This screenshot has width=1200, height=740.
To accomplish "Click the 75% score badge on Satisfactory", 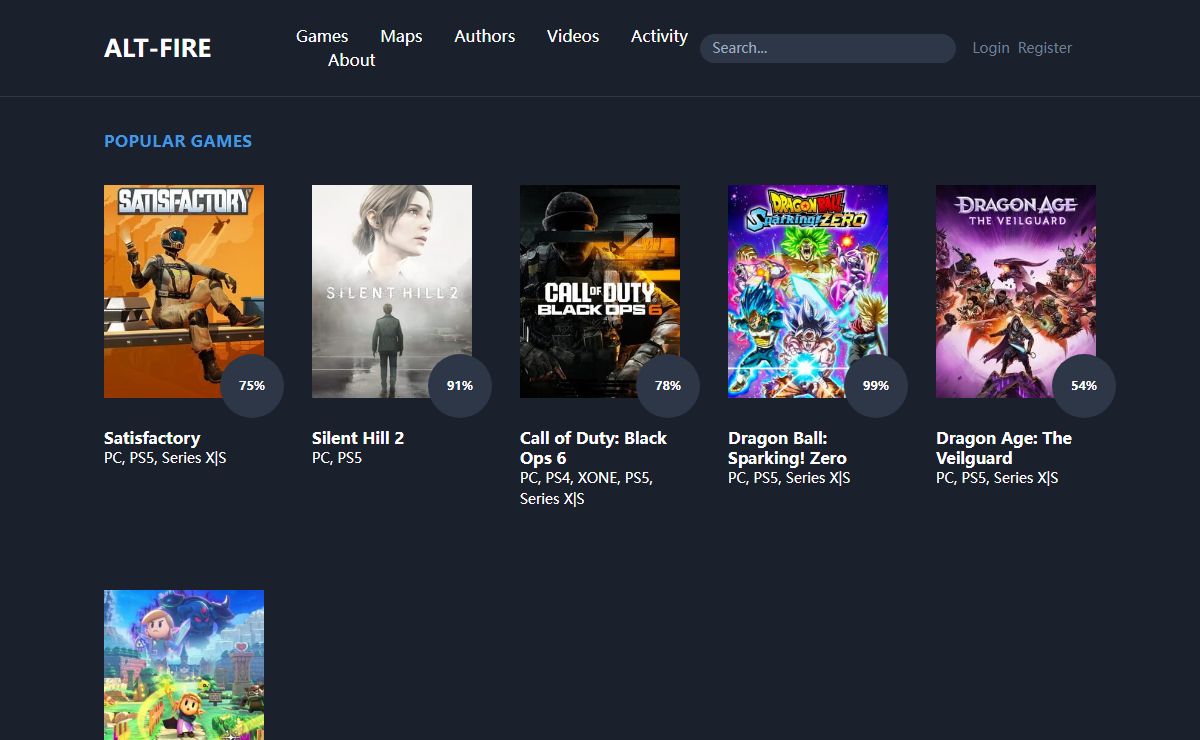I will coord(252,385).
